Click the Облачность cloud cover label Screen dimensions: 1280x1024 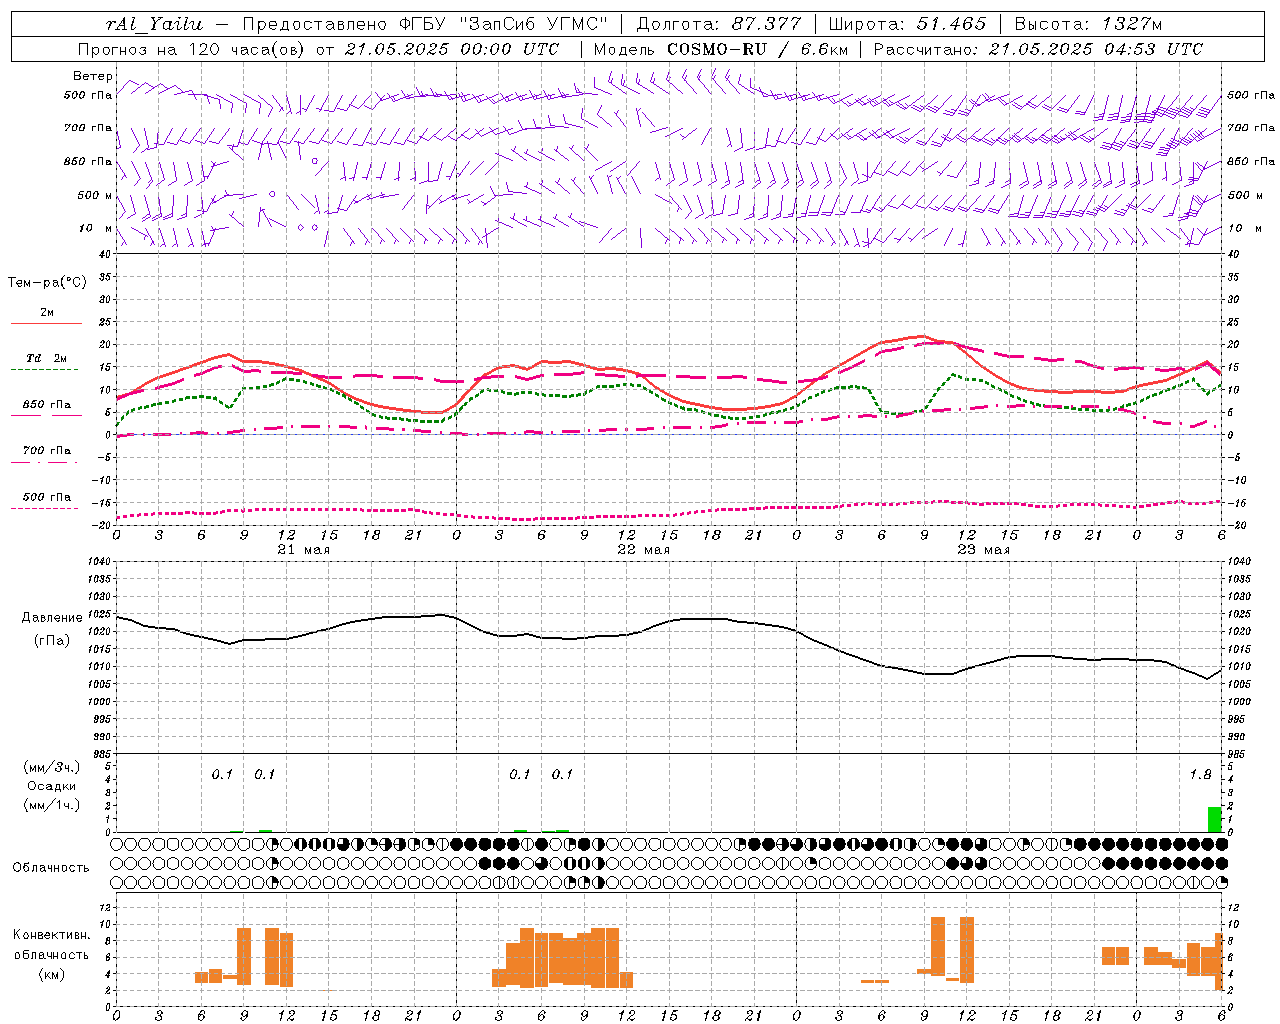(51, 867)
